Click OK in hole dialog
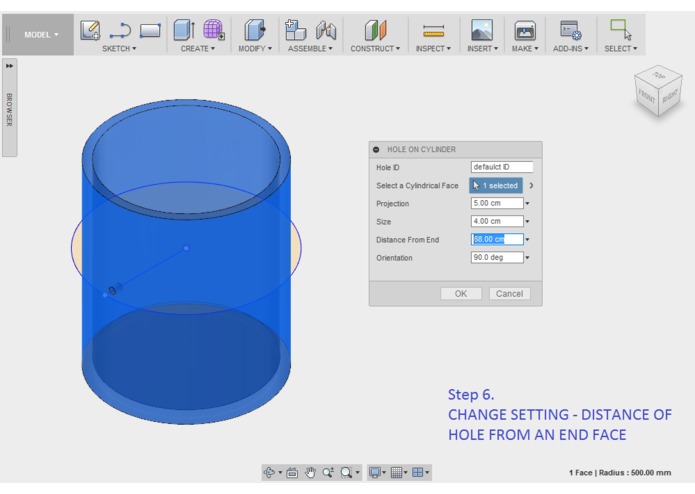The height and width of the screenshot is (494, 695). (x=461, y=294)
